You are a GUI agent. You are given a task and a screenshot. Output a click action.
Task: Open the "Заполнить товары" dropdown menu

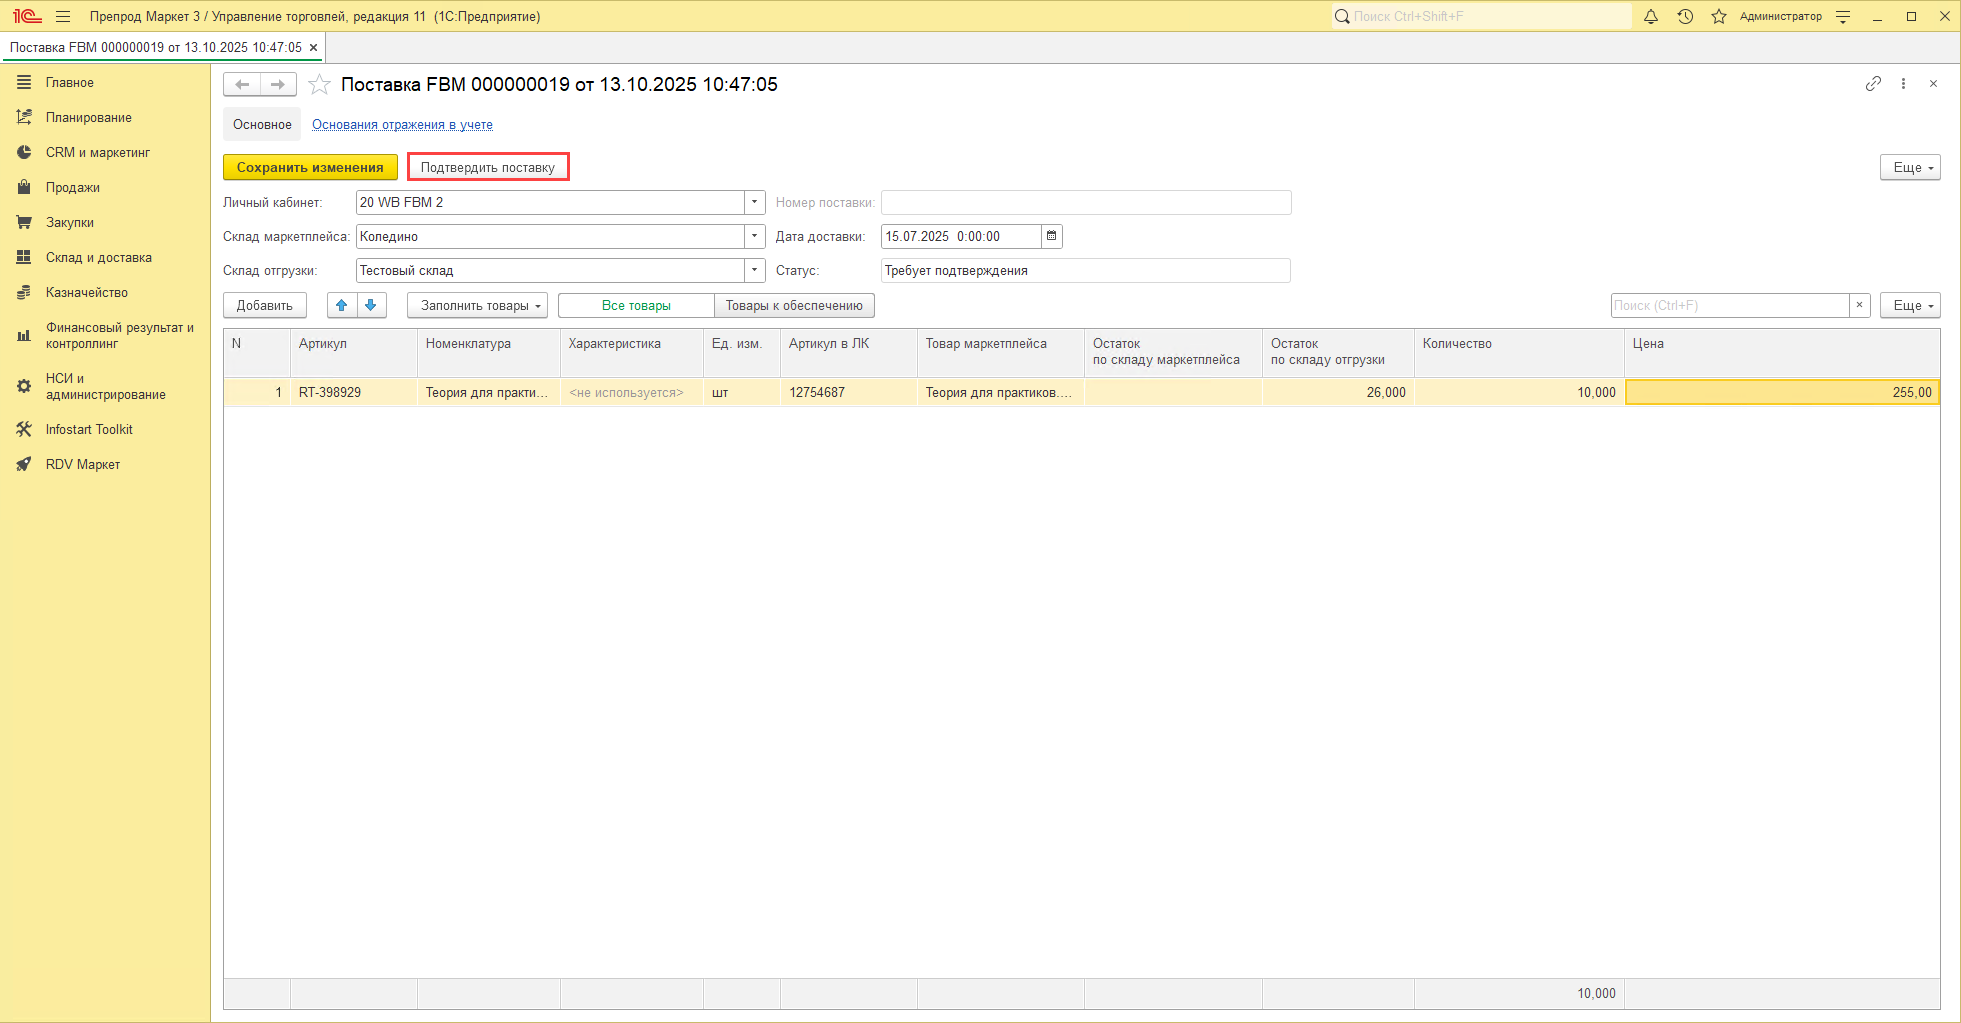477,306
